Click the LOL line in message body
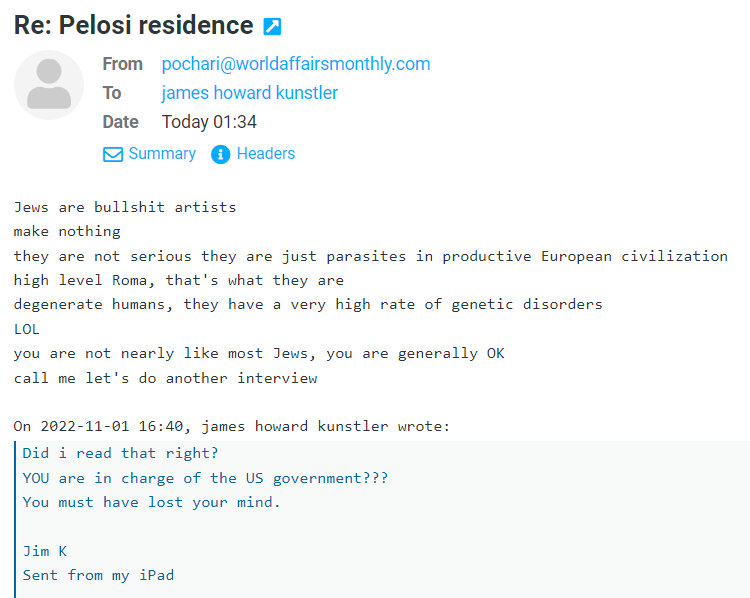This screenshot has height=598, width=750. 27,329
